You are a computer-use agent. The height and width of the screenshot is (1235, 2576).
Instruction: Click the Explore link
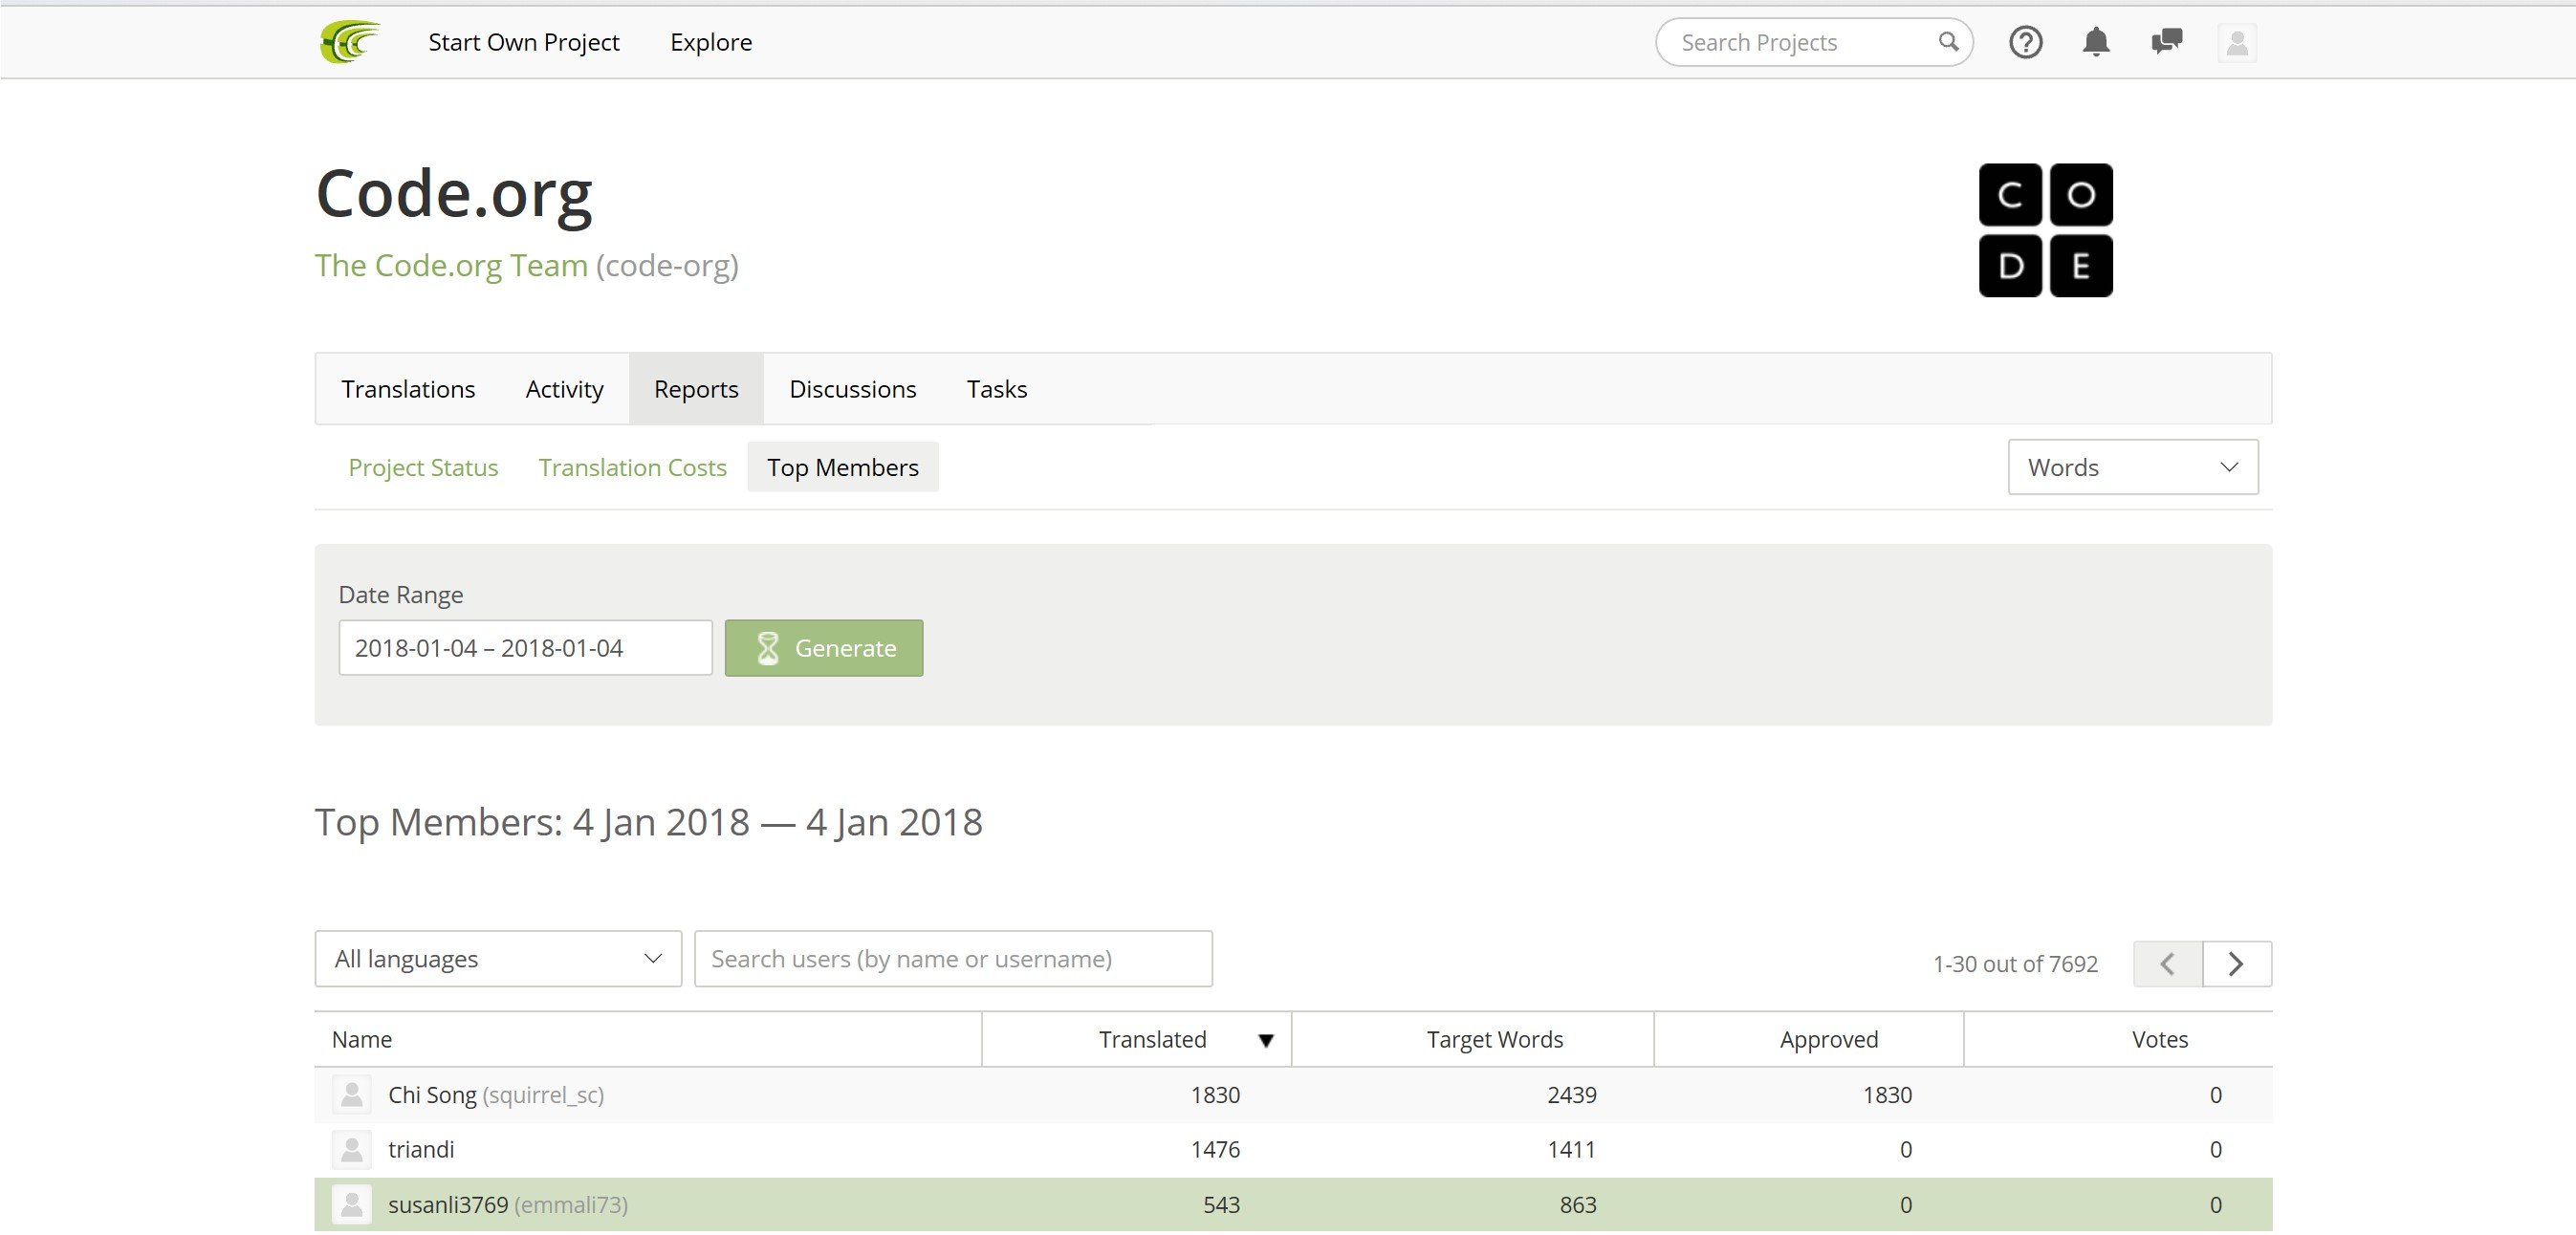tap(711, 42)
